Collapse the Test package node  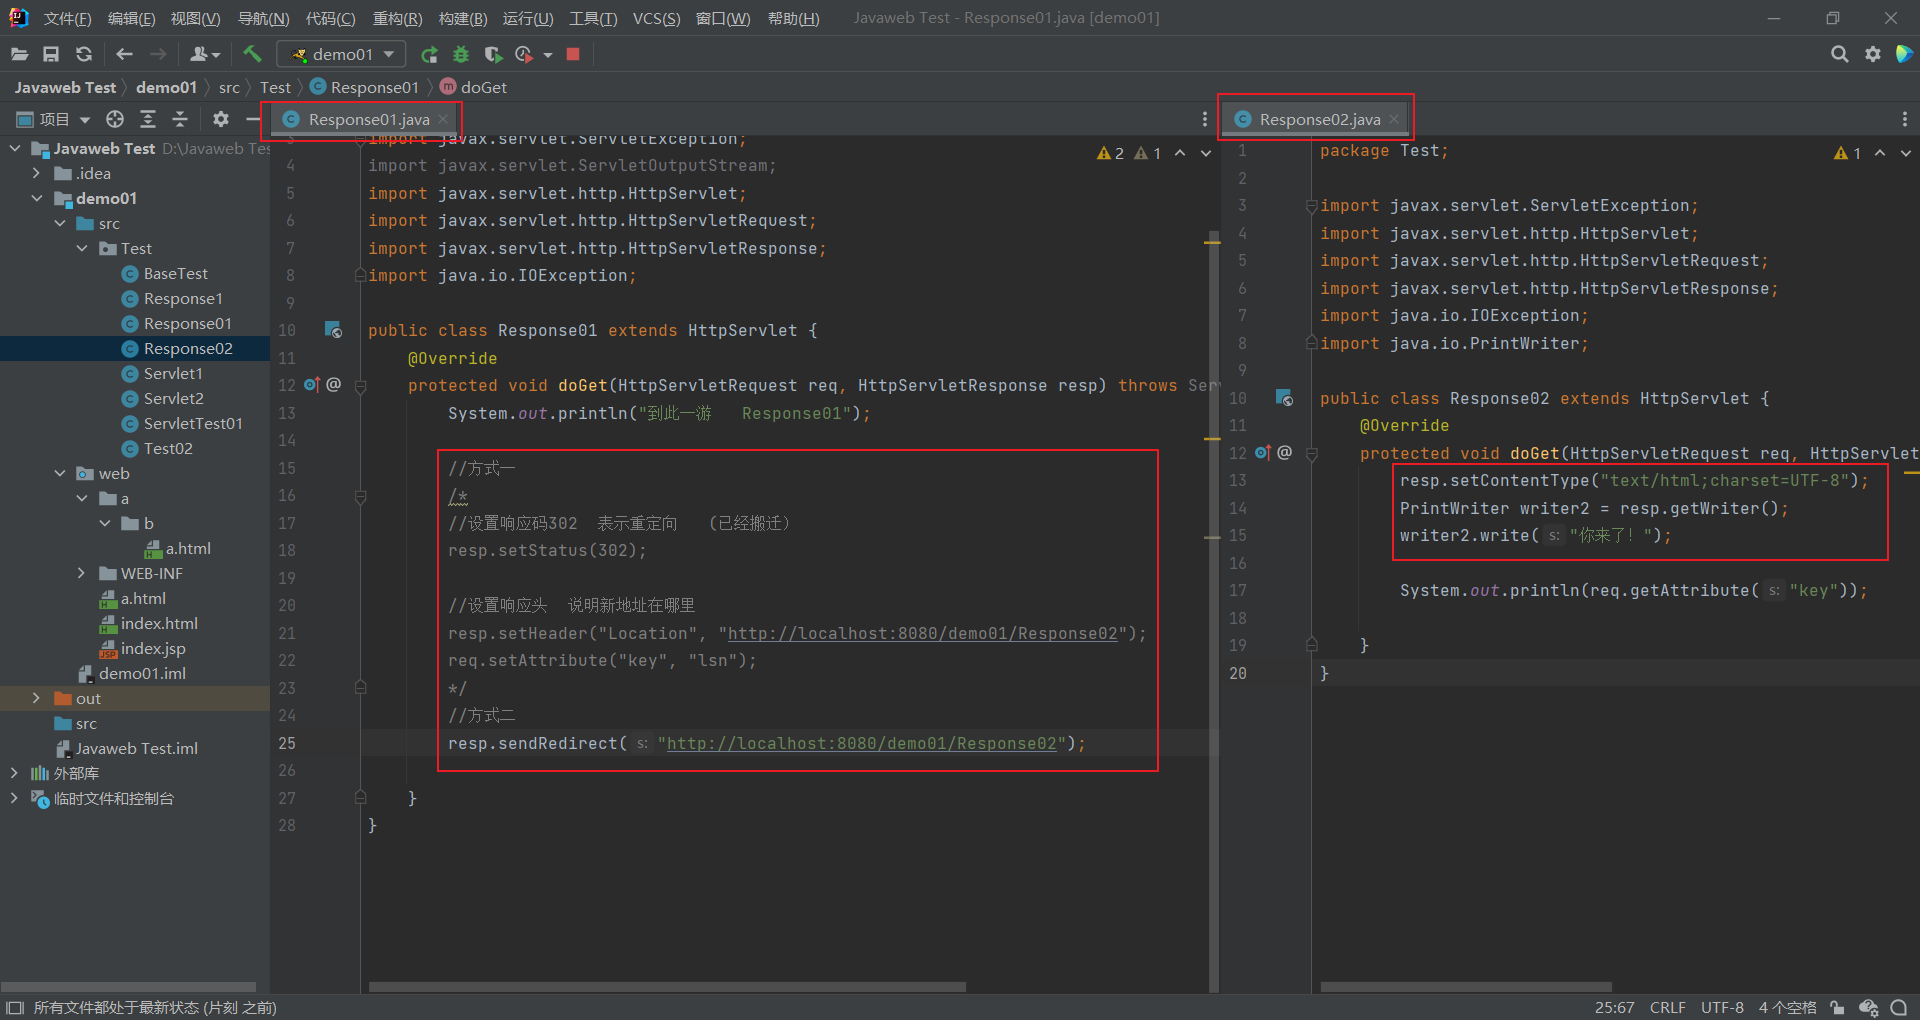pyautogui.click(x=82, y=248)
